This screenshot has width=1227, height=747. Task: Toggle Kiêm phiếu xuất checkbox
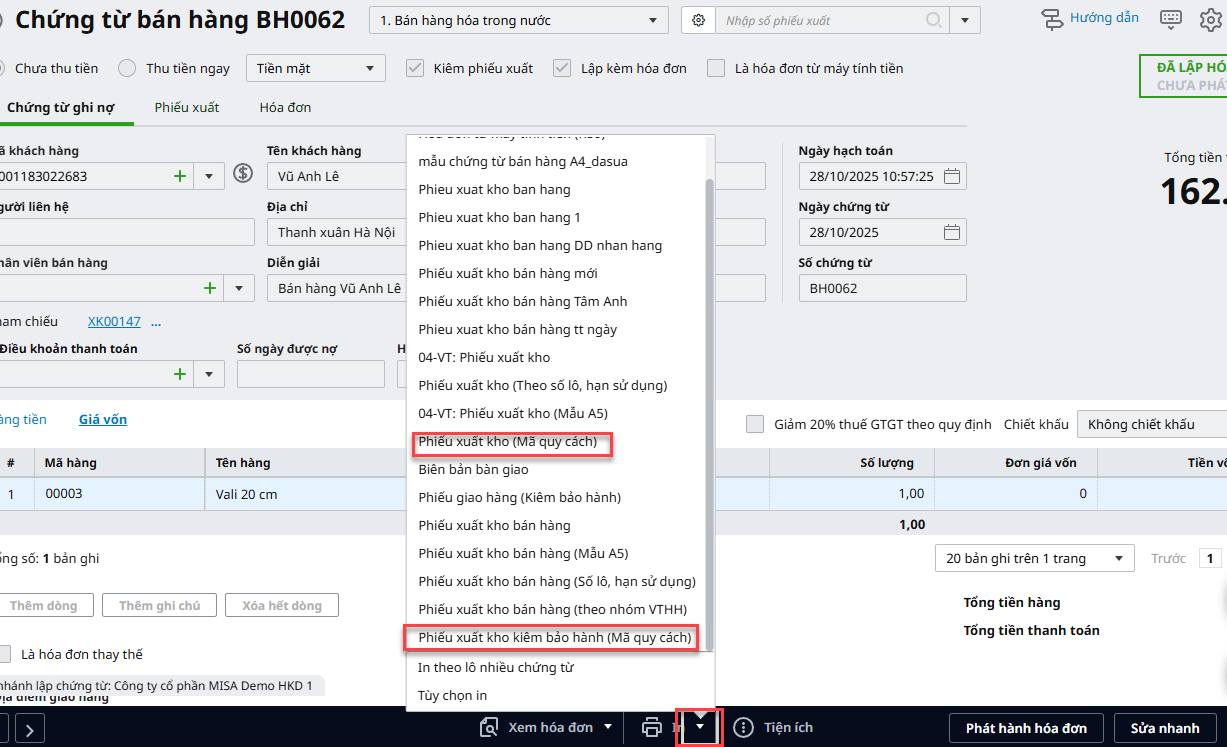click(x=415, y=68)
